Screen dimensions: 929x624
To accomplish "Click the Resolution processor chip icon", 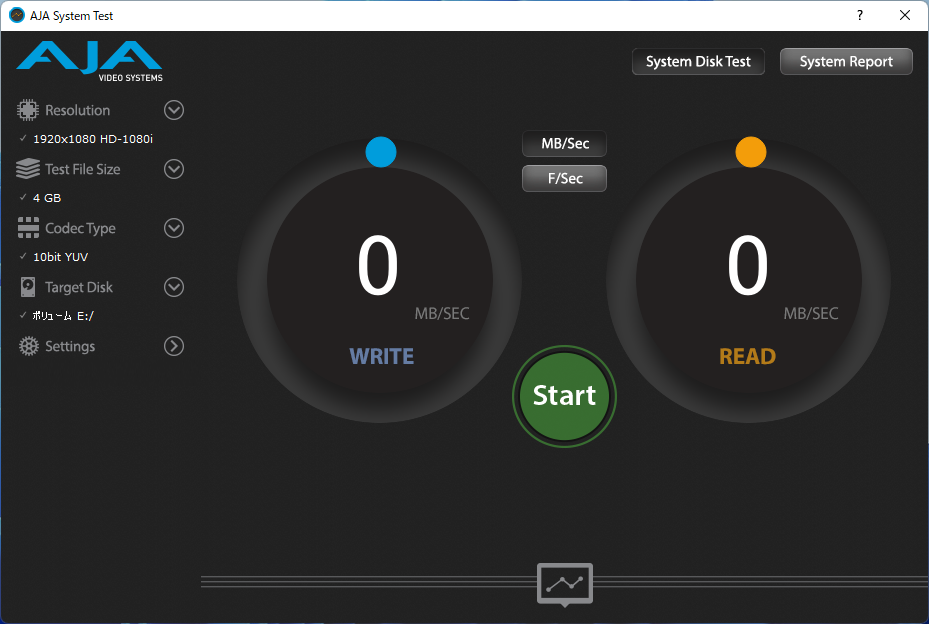I will (29, 110).
